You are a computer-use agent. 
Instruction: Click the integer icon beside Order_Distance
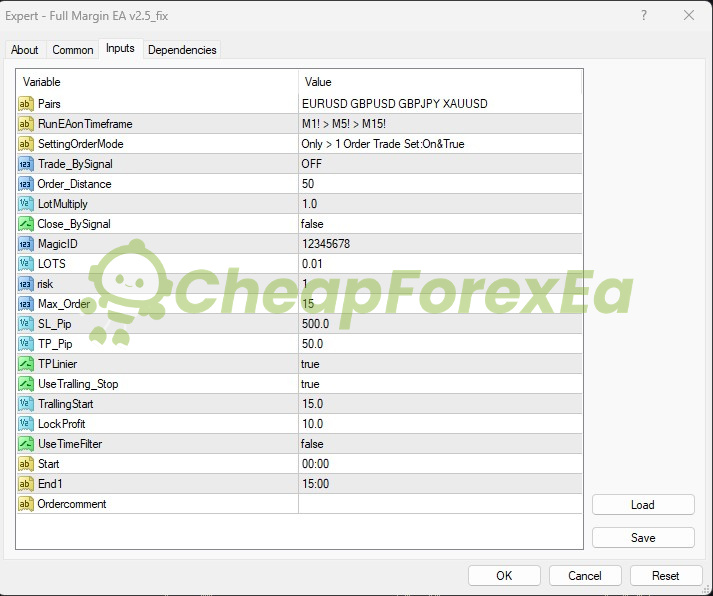26,184
